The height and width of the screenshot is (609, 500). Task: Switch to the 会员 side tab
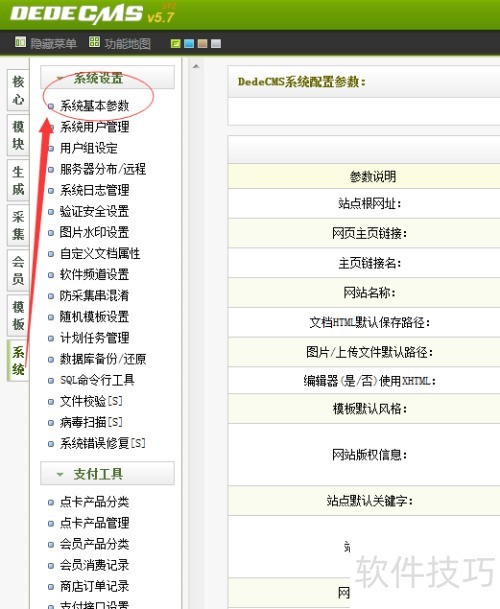click(x=18, y=270)
